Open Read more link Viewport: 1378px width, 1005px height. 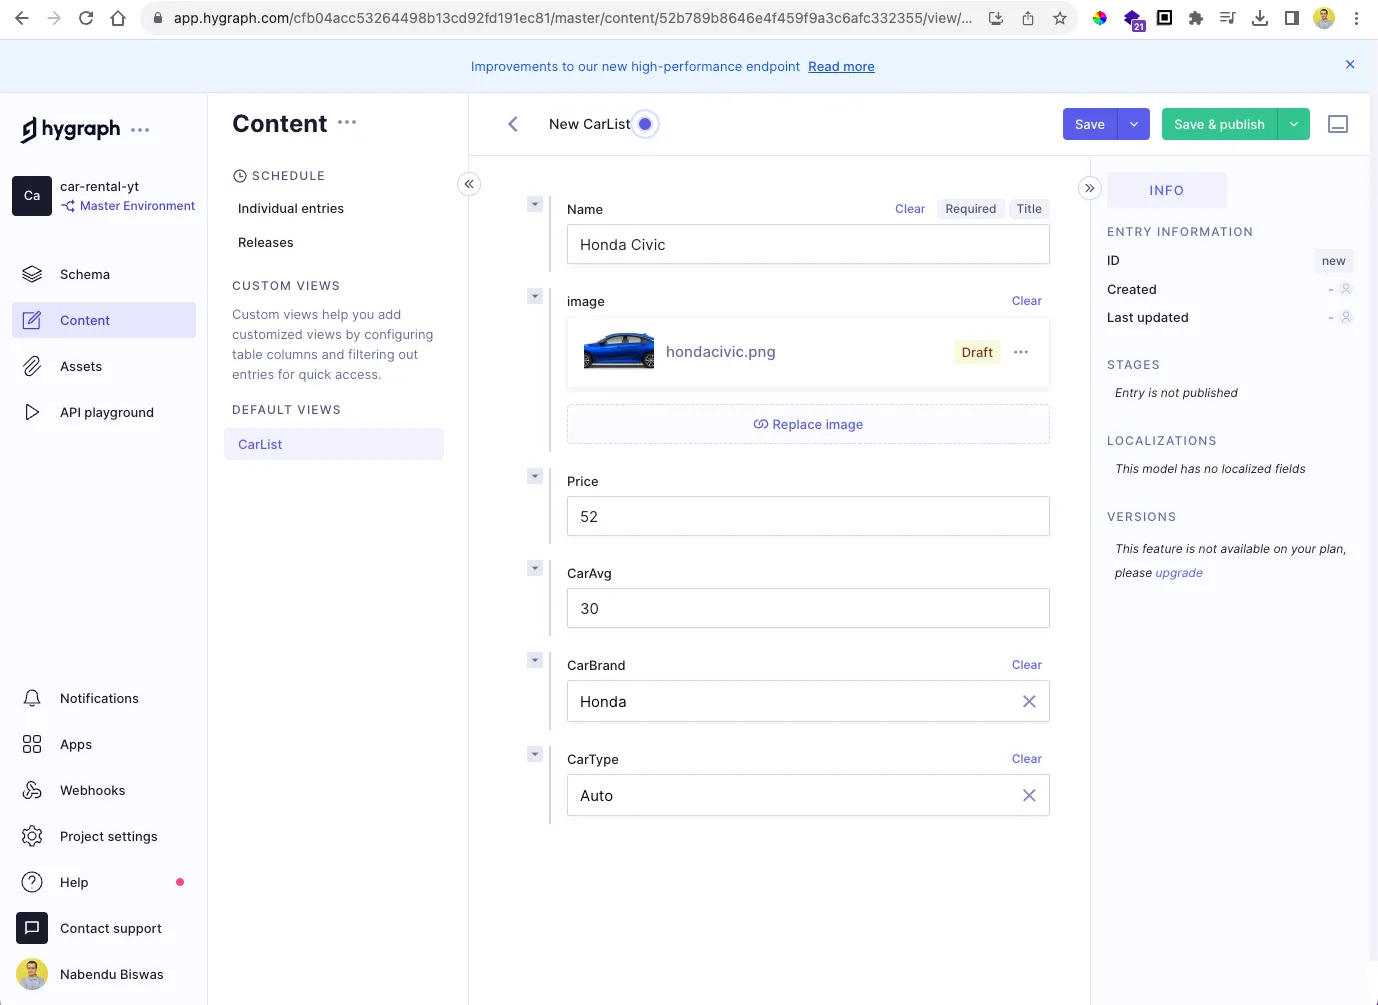tap(841, 66)
